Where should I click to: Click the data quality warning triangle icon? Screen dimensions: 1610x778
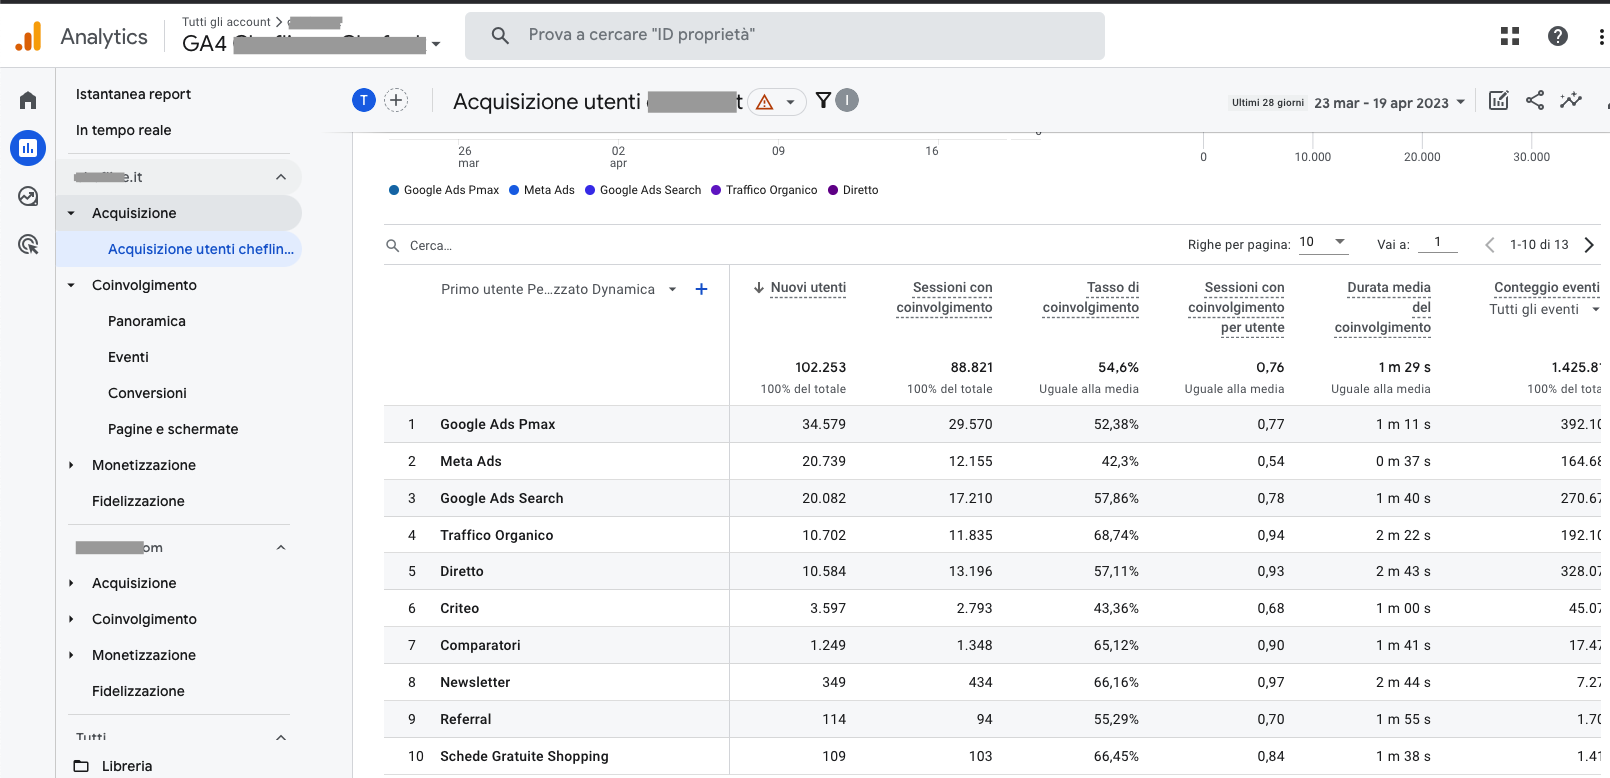pyautogui.click(x=765, y=102)
